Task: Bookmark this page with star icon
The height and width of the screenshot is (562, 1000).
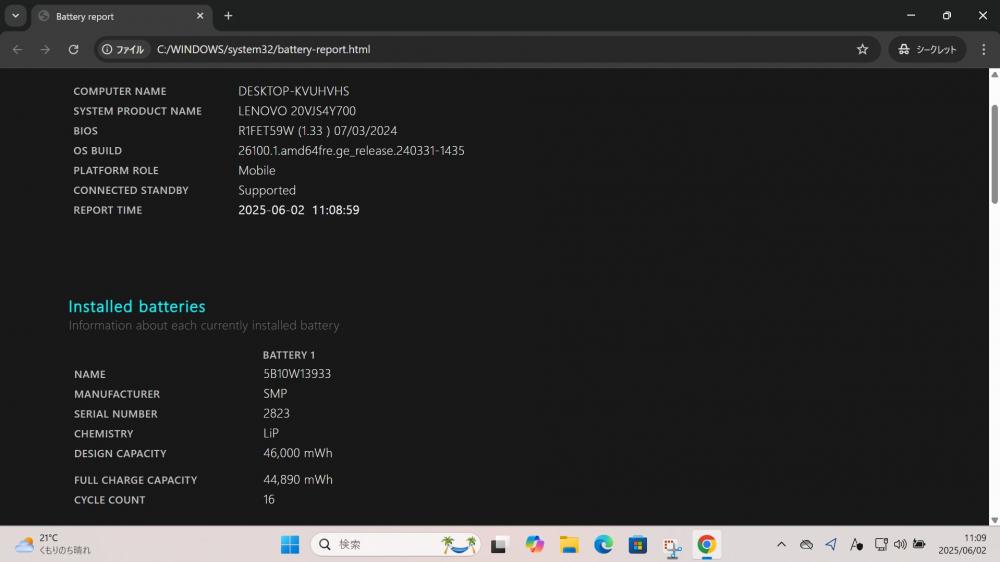Action: pyautogui.click(x=862, y=49)
